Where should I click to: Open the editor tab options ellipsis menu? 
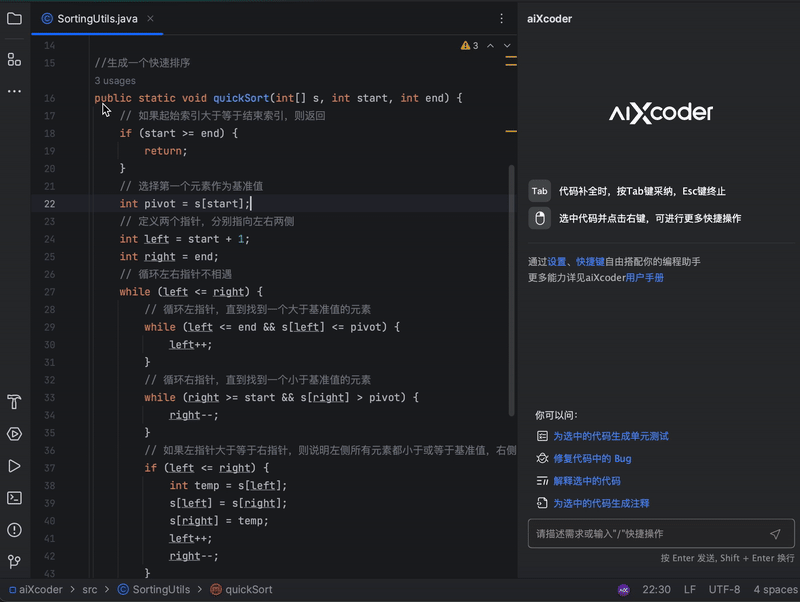tap(501, 18)
